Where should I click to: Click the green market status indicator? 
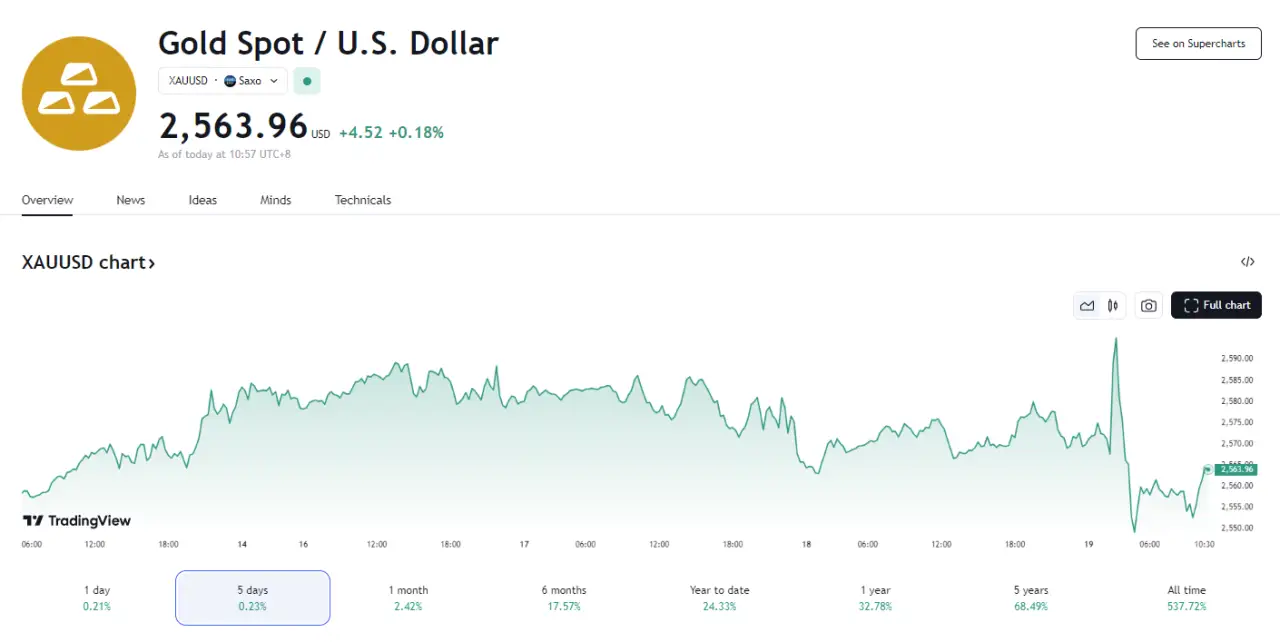point(307,81)
